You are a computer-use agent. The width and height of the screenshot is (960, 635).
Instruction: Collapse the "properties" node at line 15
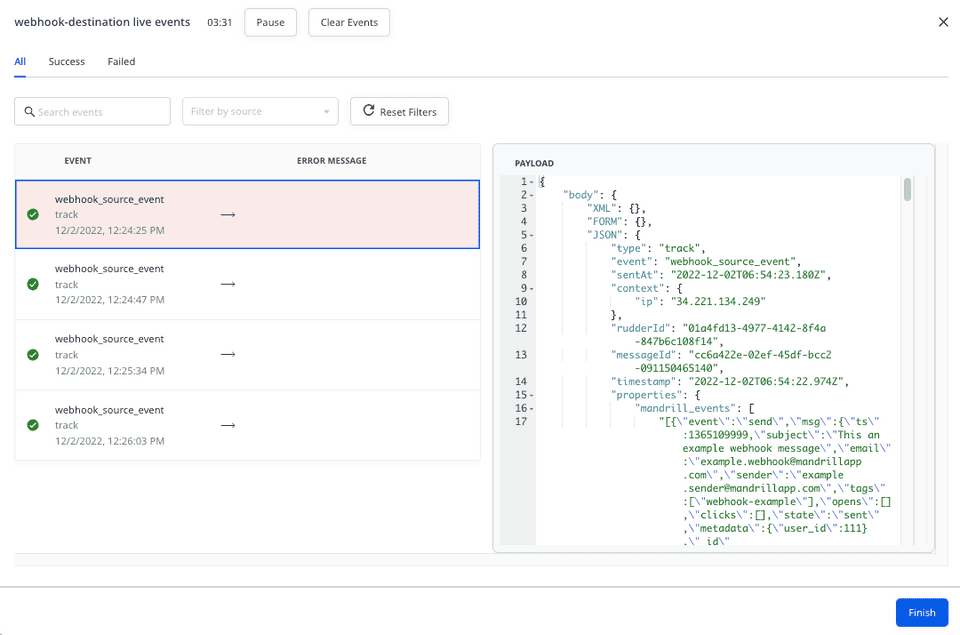(531, 395)
